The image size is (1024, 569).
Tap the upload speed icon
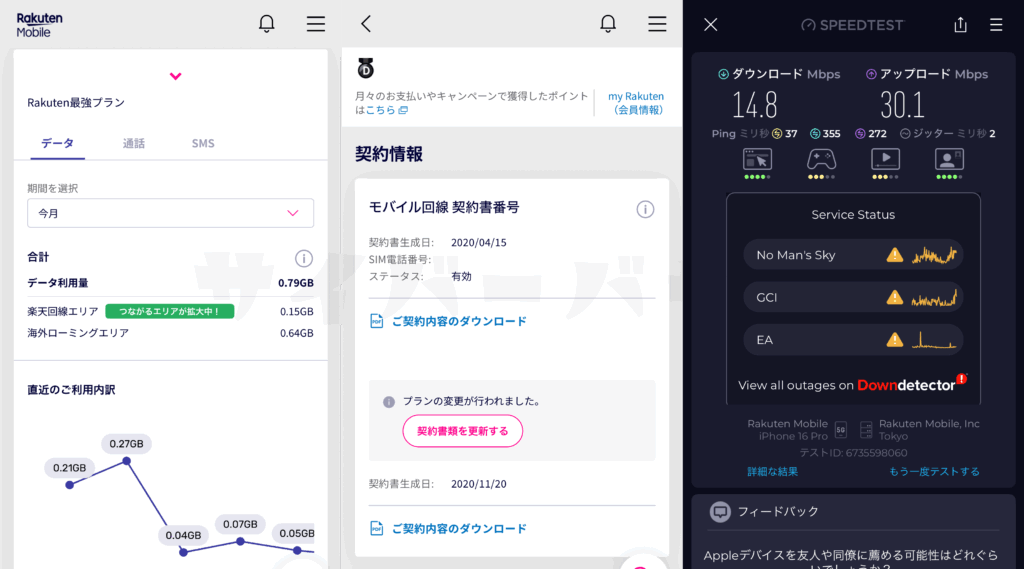(x=871, y=74)
